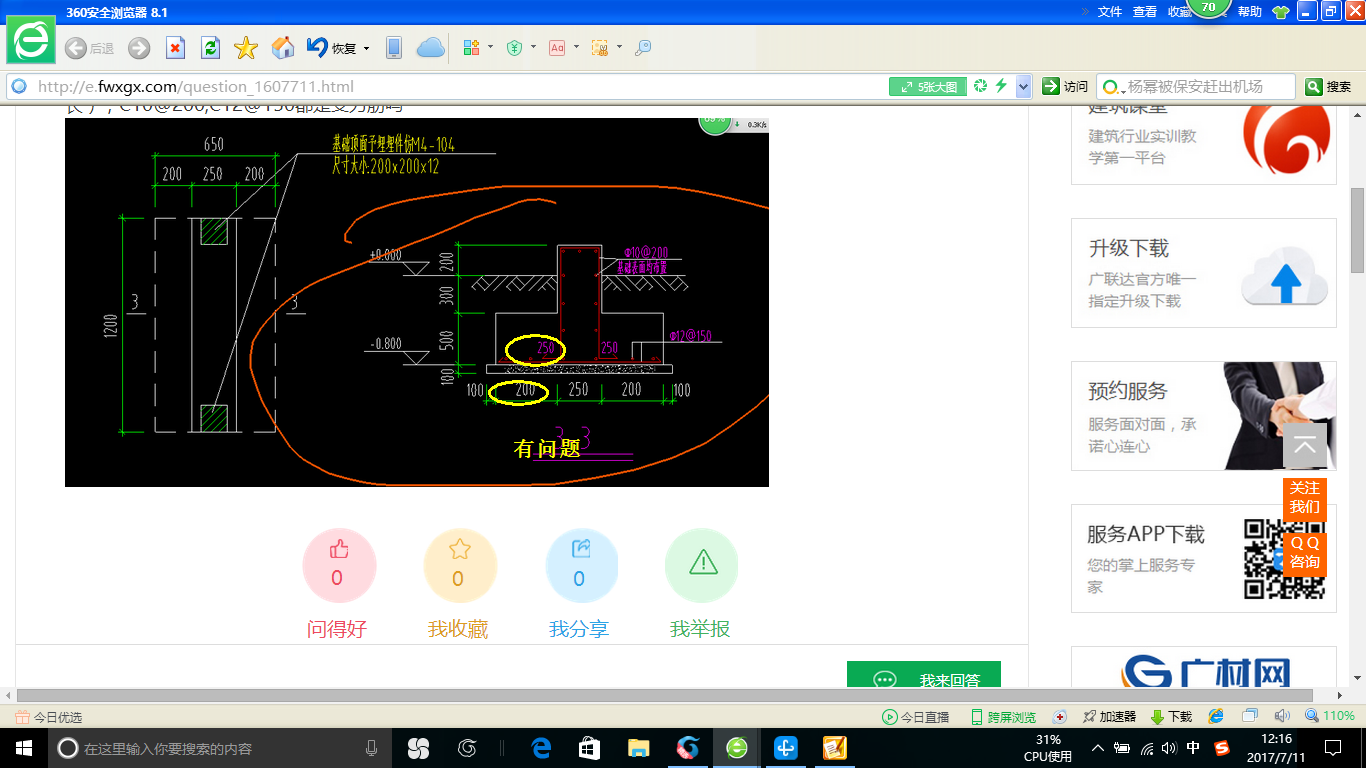Image resolution: width=1366 pixels, height=768 pixels.
Task: Click the green shirt skin icon
Action: click(1281, 12)
